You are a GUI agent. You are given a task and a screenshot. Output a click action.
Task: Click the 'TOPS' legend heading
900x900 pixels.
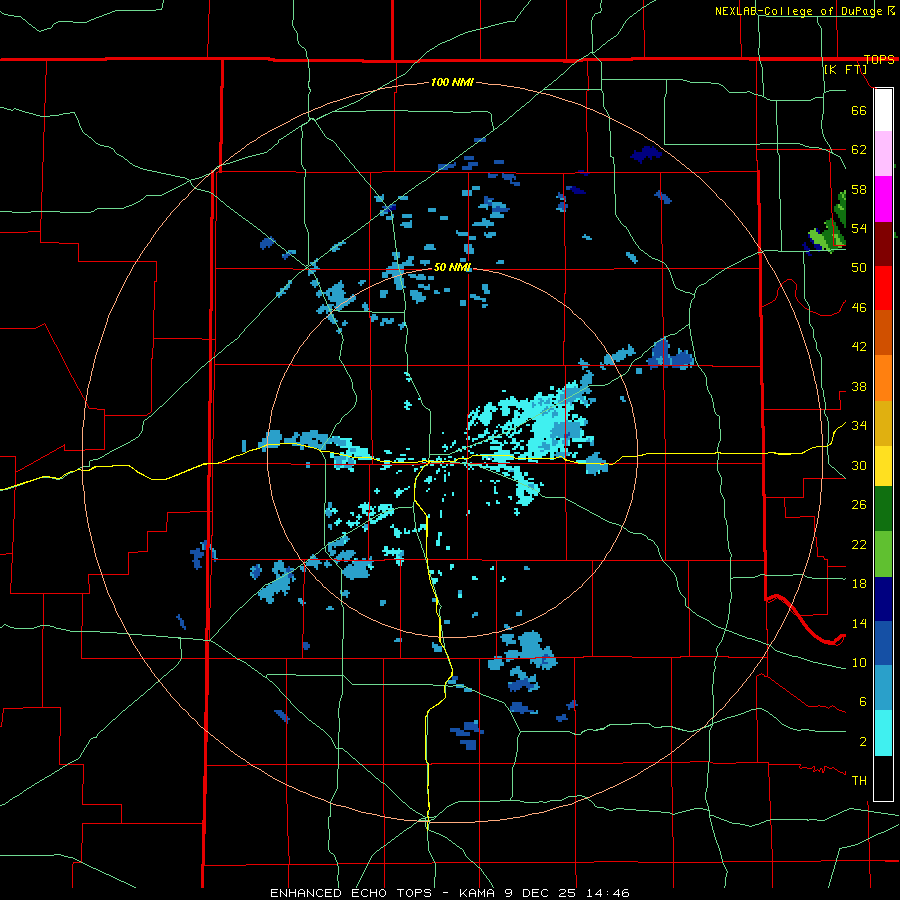coord(879,59)
